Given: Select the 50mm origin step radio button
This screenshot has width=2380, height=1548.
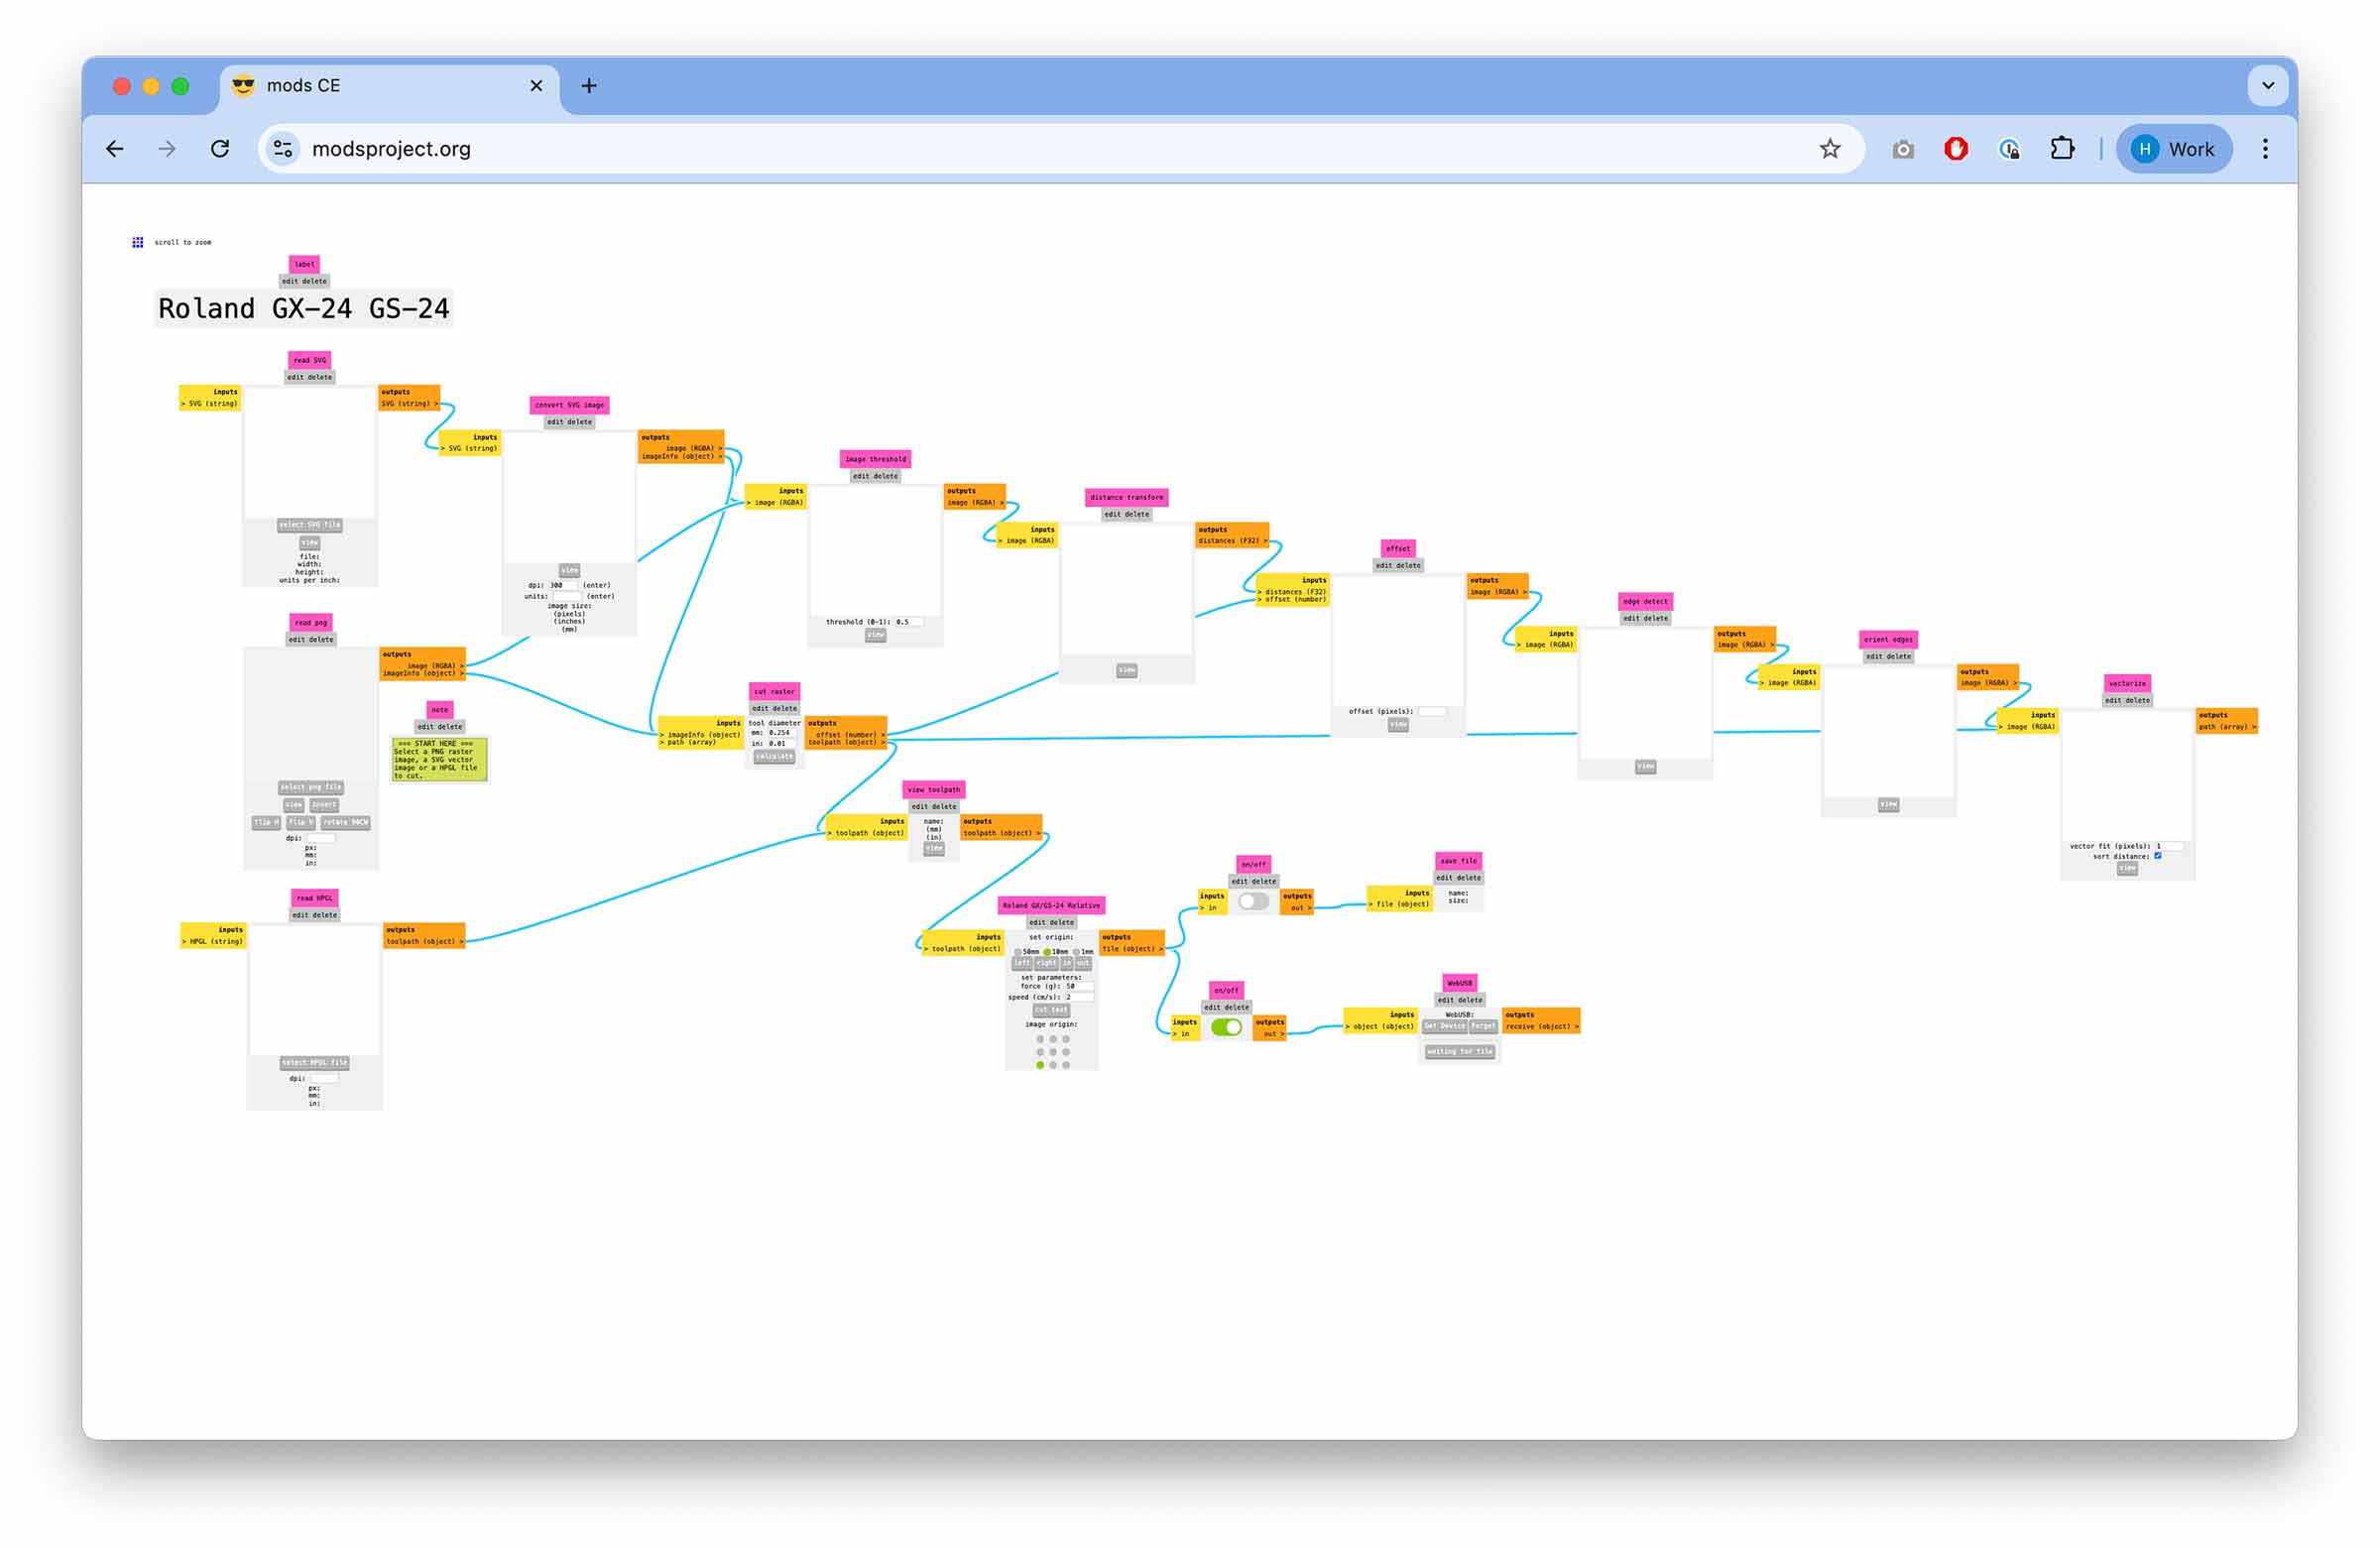Looking at the screenshot, I should point(1018,952).
